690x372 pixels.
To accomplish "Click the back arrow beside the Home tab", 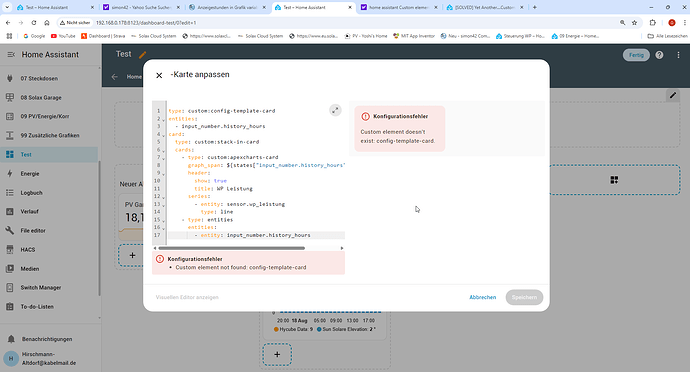I will [114, 77].
